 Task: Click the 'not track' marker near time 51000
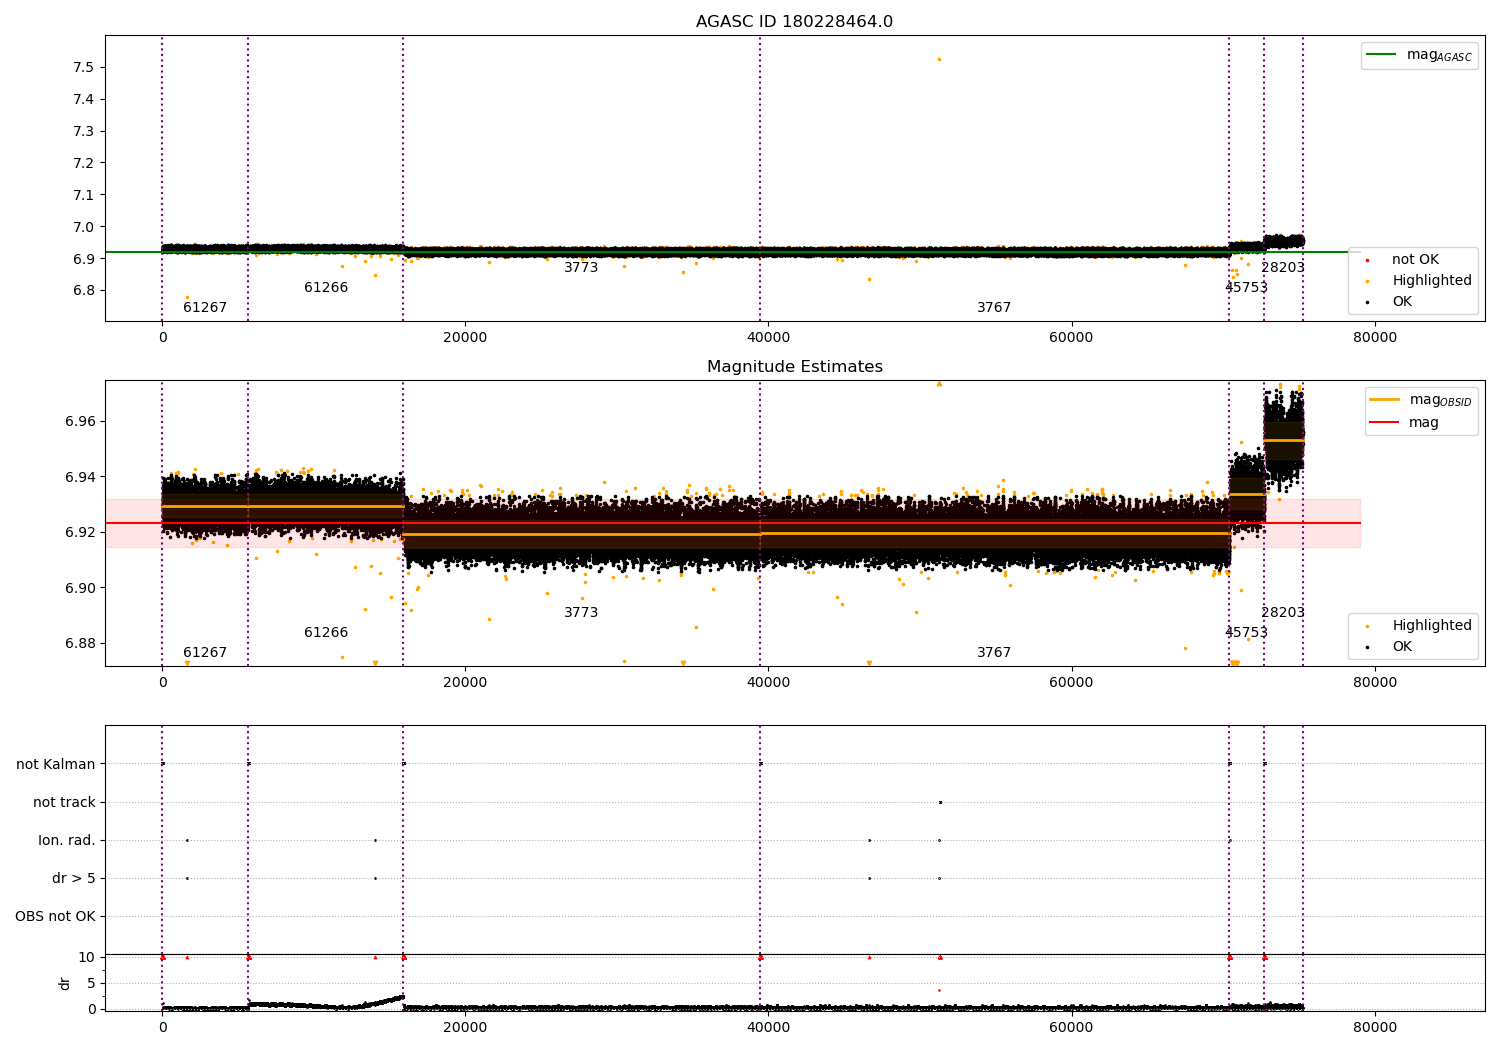click(940, 802)
